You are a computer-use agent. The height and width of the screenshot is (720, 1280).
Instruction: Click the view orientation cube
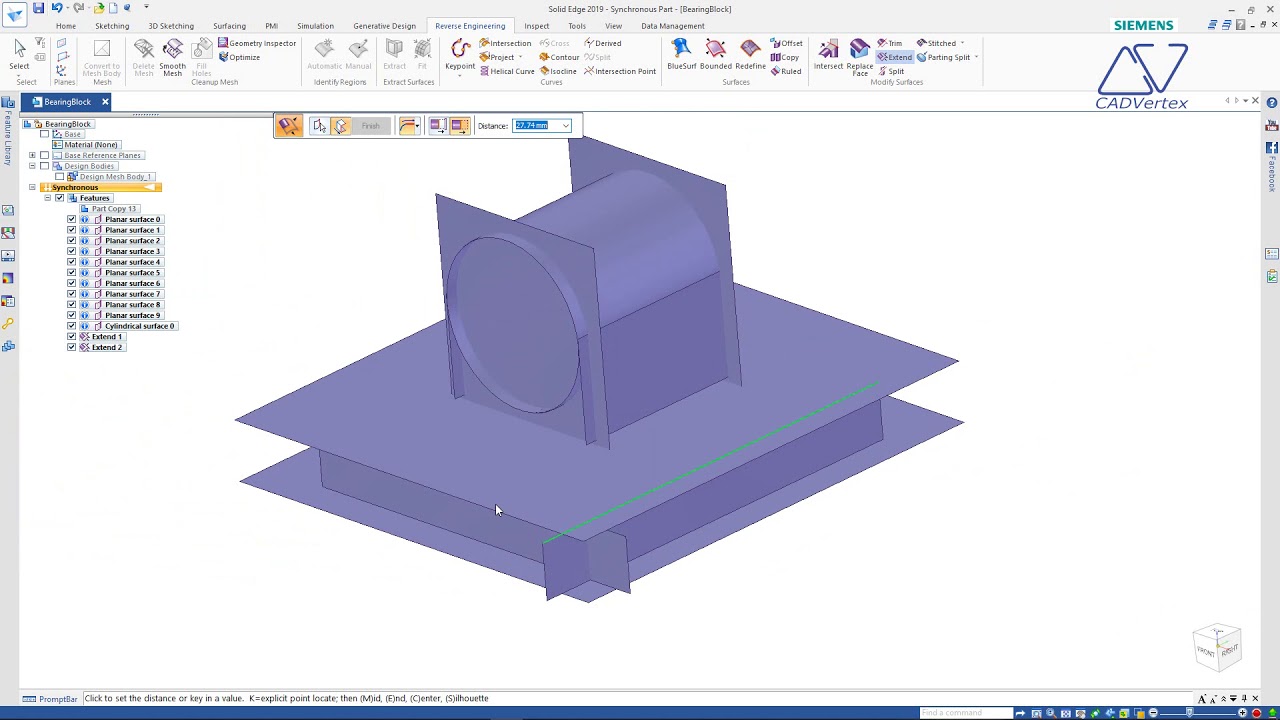[1217, 647]
